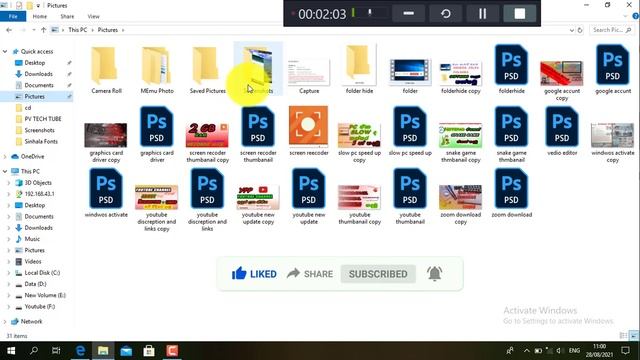Select Youtube (F:) drive
This screenshot has width=640, height=360.
coord(40,307)
